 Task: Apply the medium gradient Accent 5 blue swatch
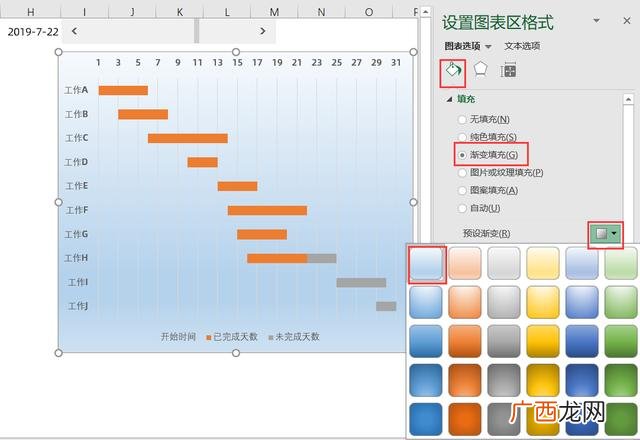click(x=582, y=341)
